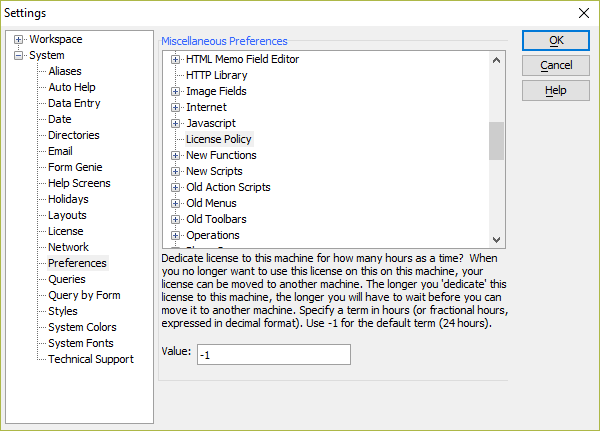
Task: Expand the Image Fields preferences node
Action: click(175, 91)
